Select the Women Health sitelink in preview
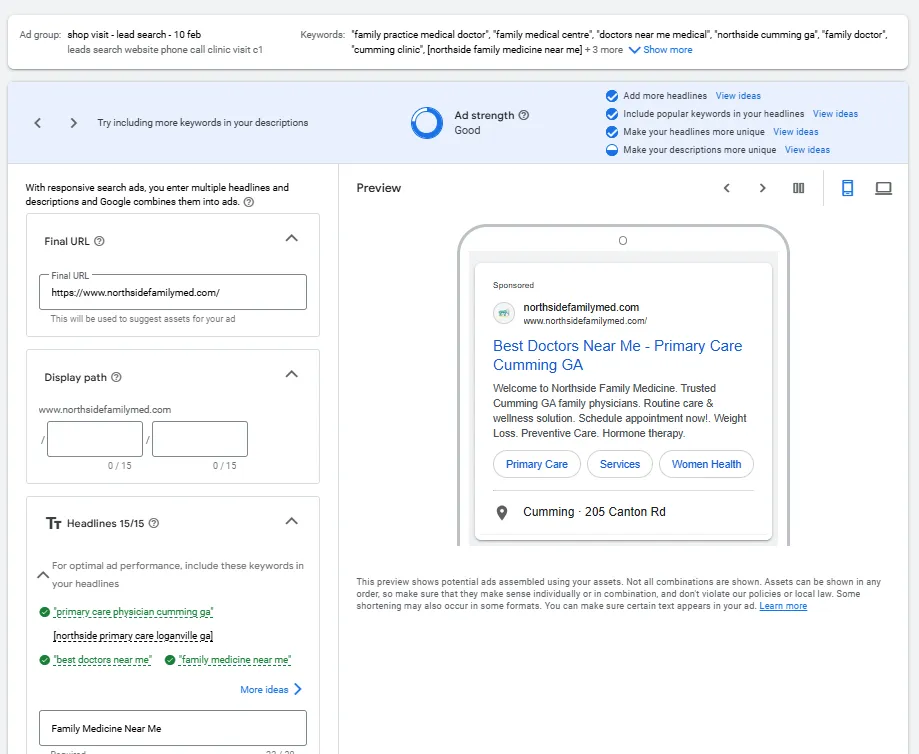Image resolution: width=919 pixels, height=754 pixels. [706, 464]
